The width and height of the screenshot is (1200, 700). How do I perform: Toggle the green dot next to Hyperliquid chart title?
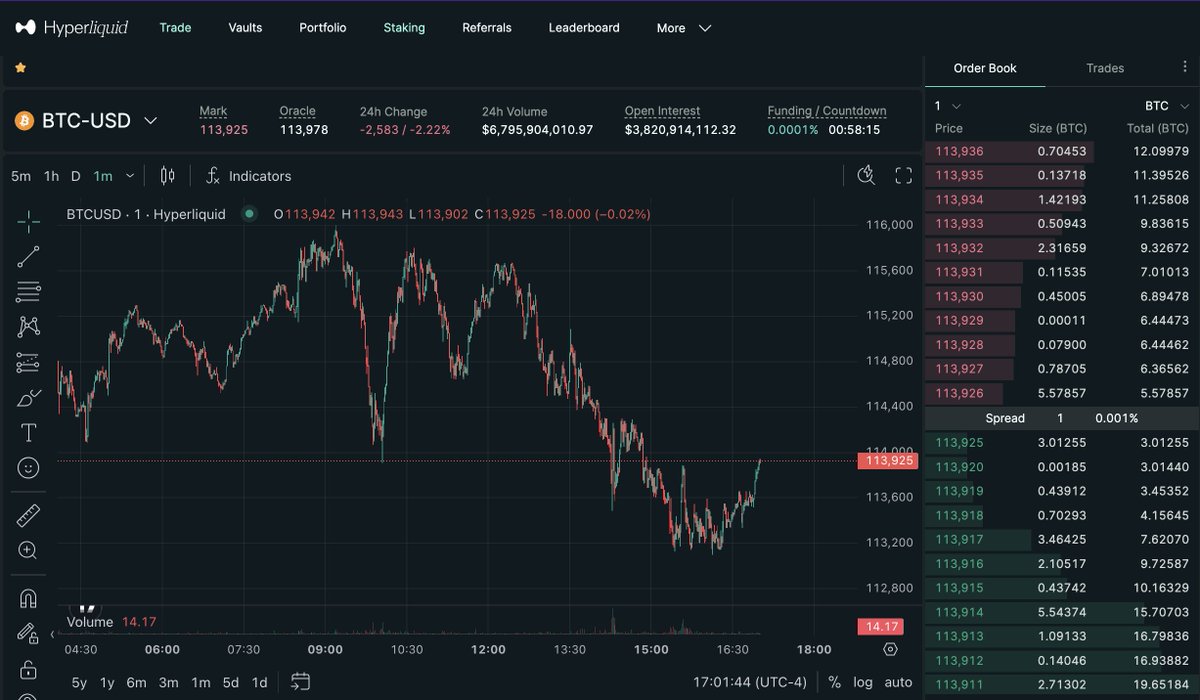click(x=250, y=214)
